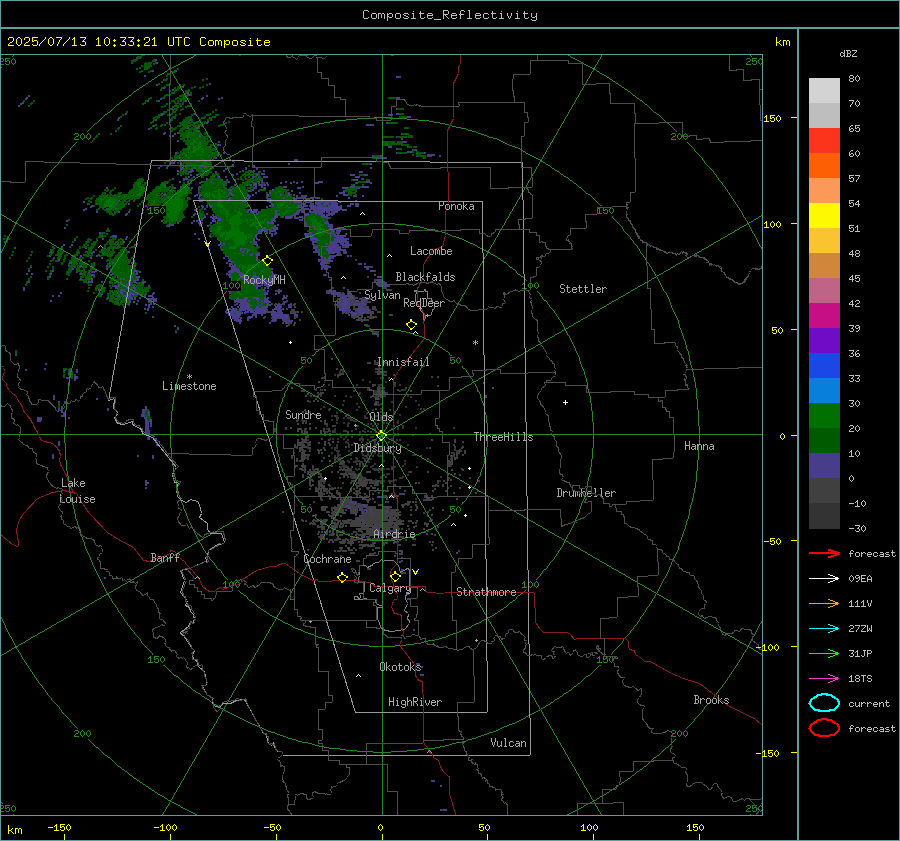Click the yellow diamond marker near Cochrane
This screenshot has height=841, width=900.
343,578
